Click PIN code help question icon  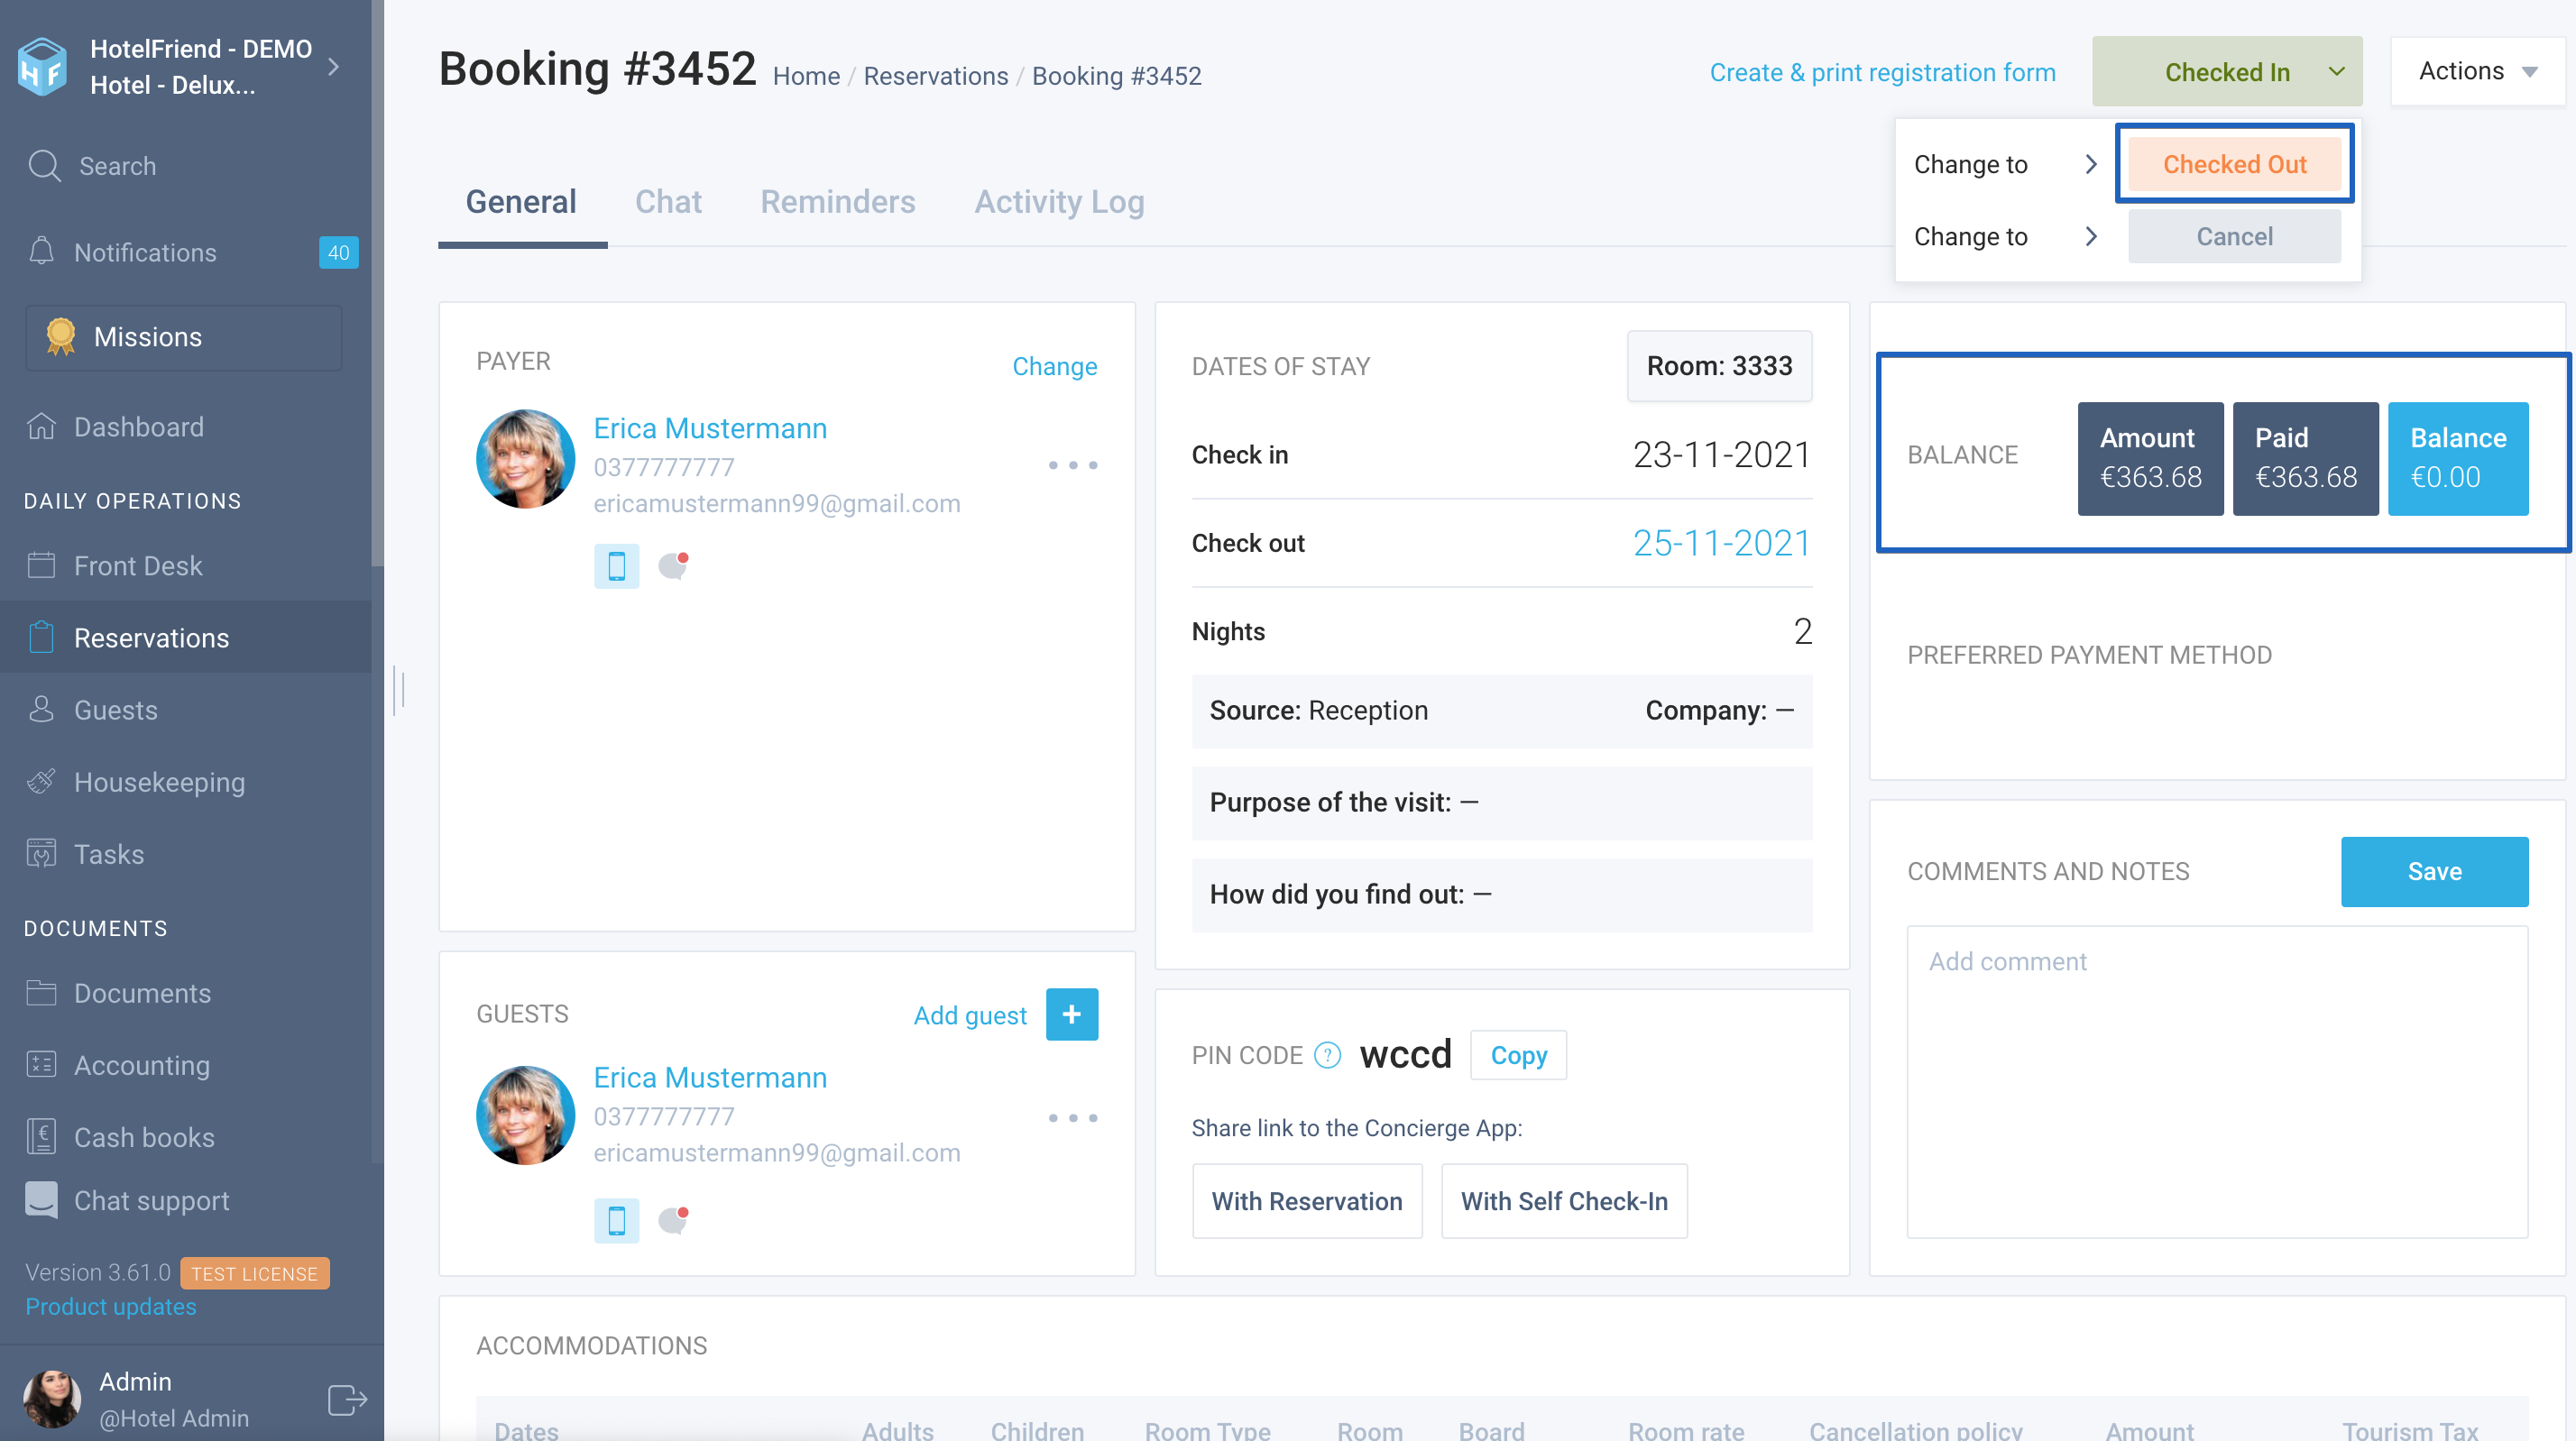(x=1327, y=1055)
